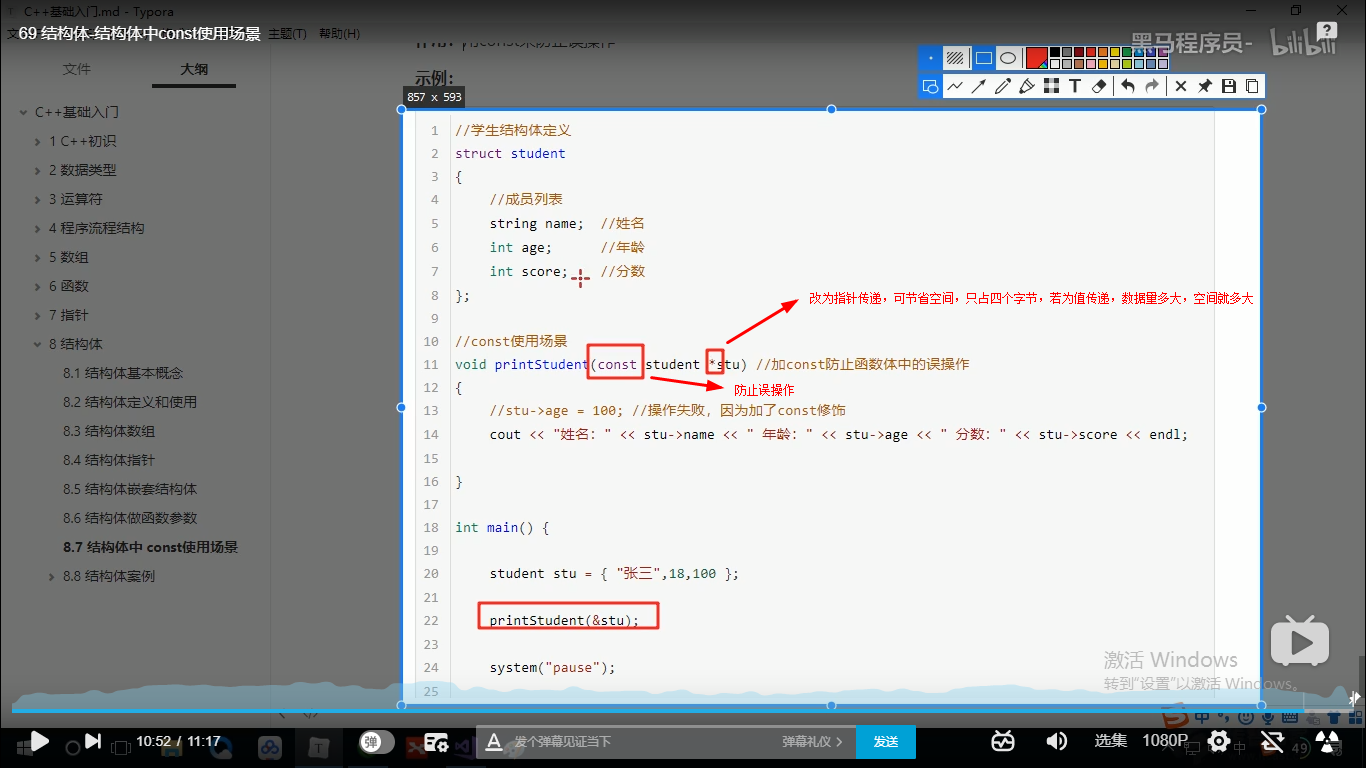Viewport: 1366px width, 768px height.
Task: Expand the 8.8 结构体案例 outline item
Action: pos(52,576)
